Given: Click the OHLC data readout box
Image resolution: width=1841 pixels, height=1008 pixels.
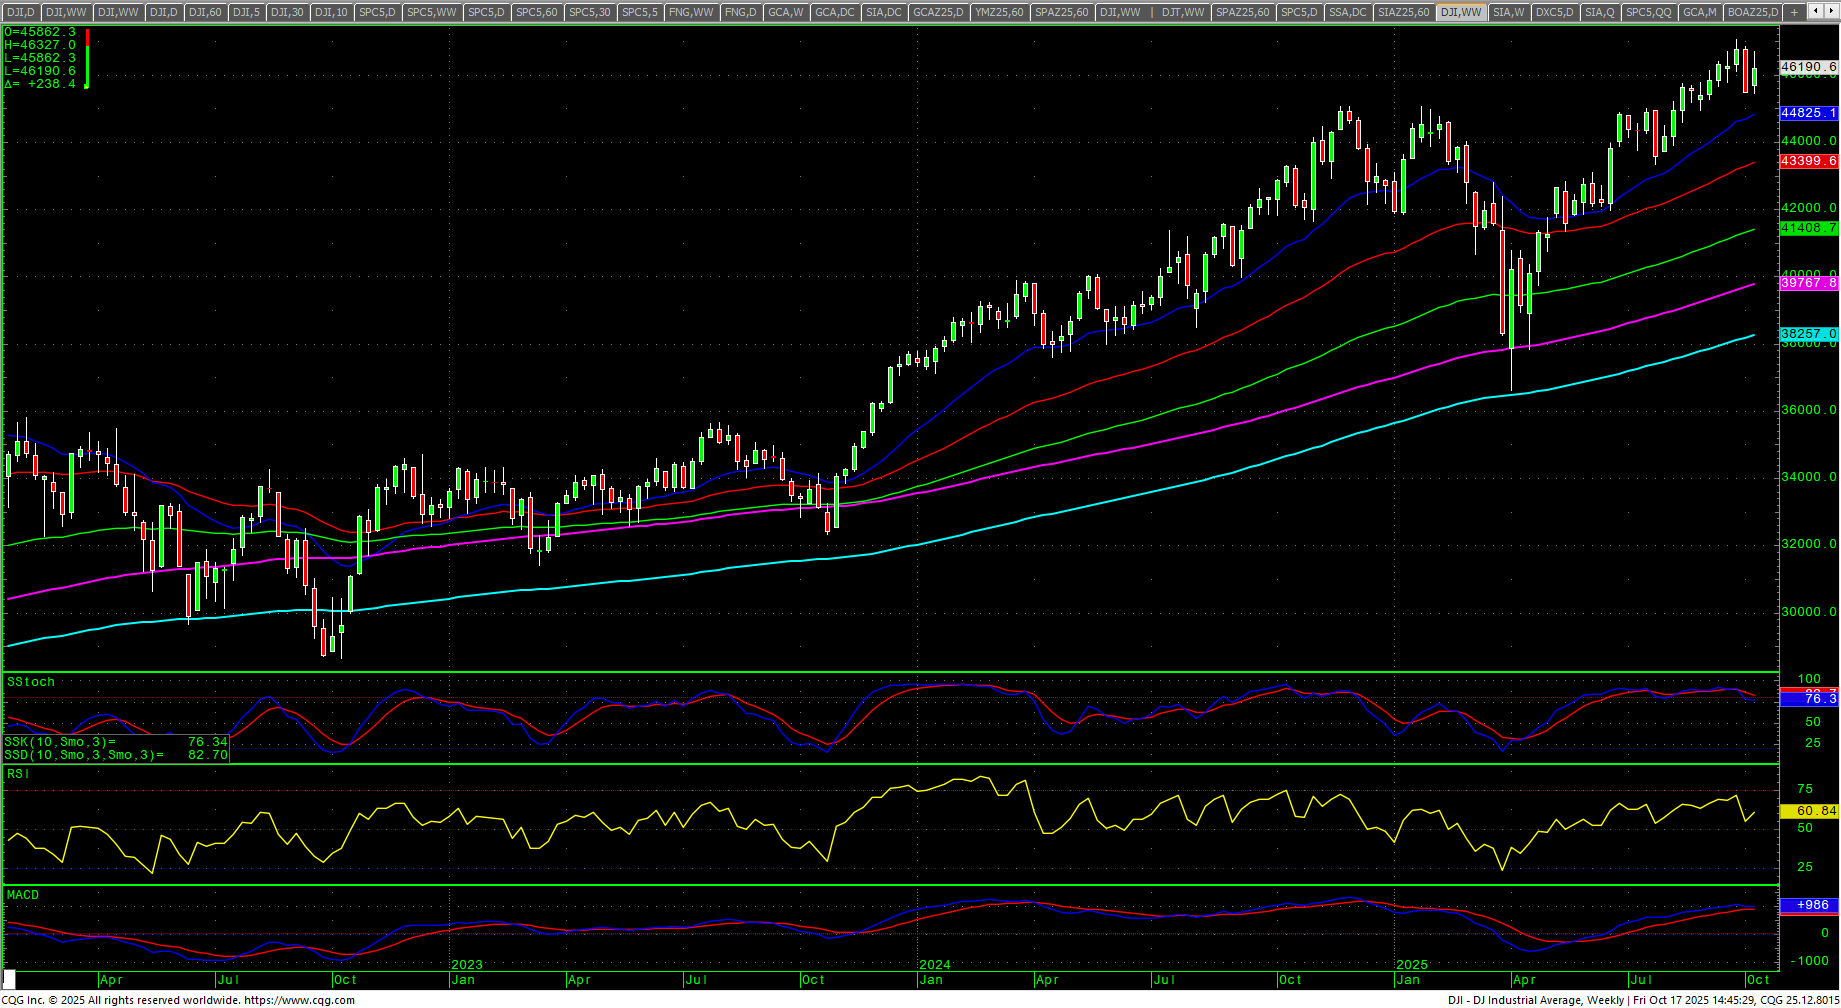Looking at the screenshot, I should 42,58.
